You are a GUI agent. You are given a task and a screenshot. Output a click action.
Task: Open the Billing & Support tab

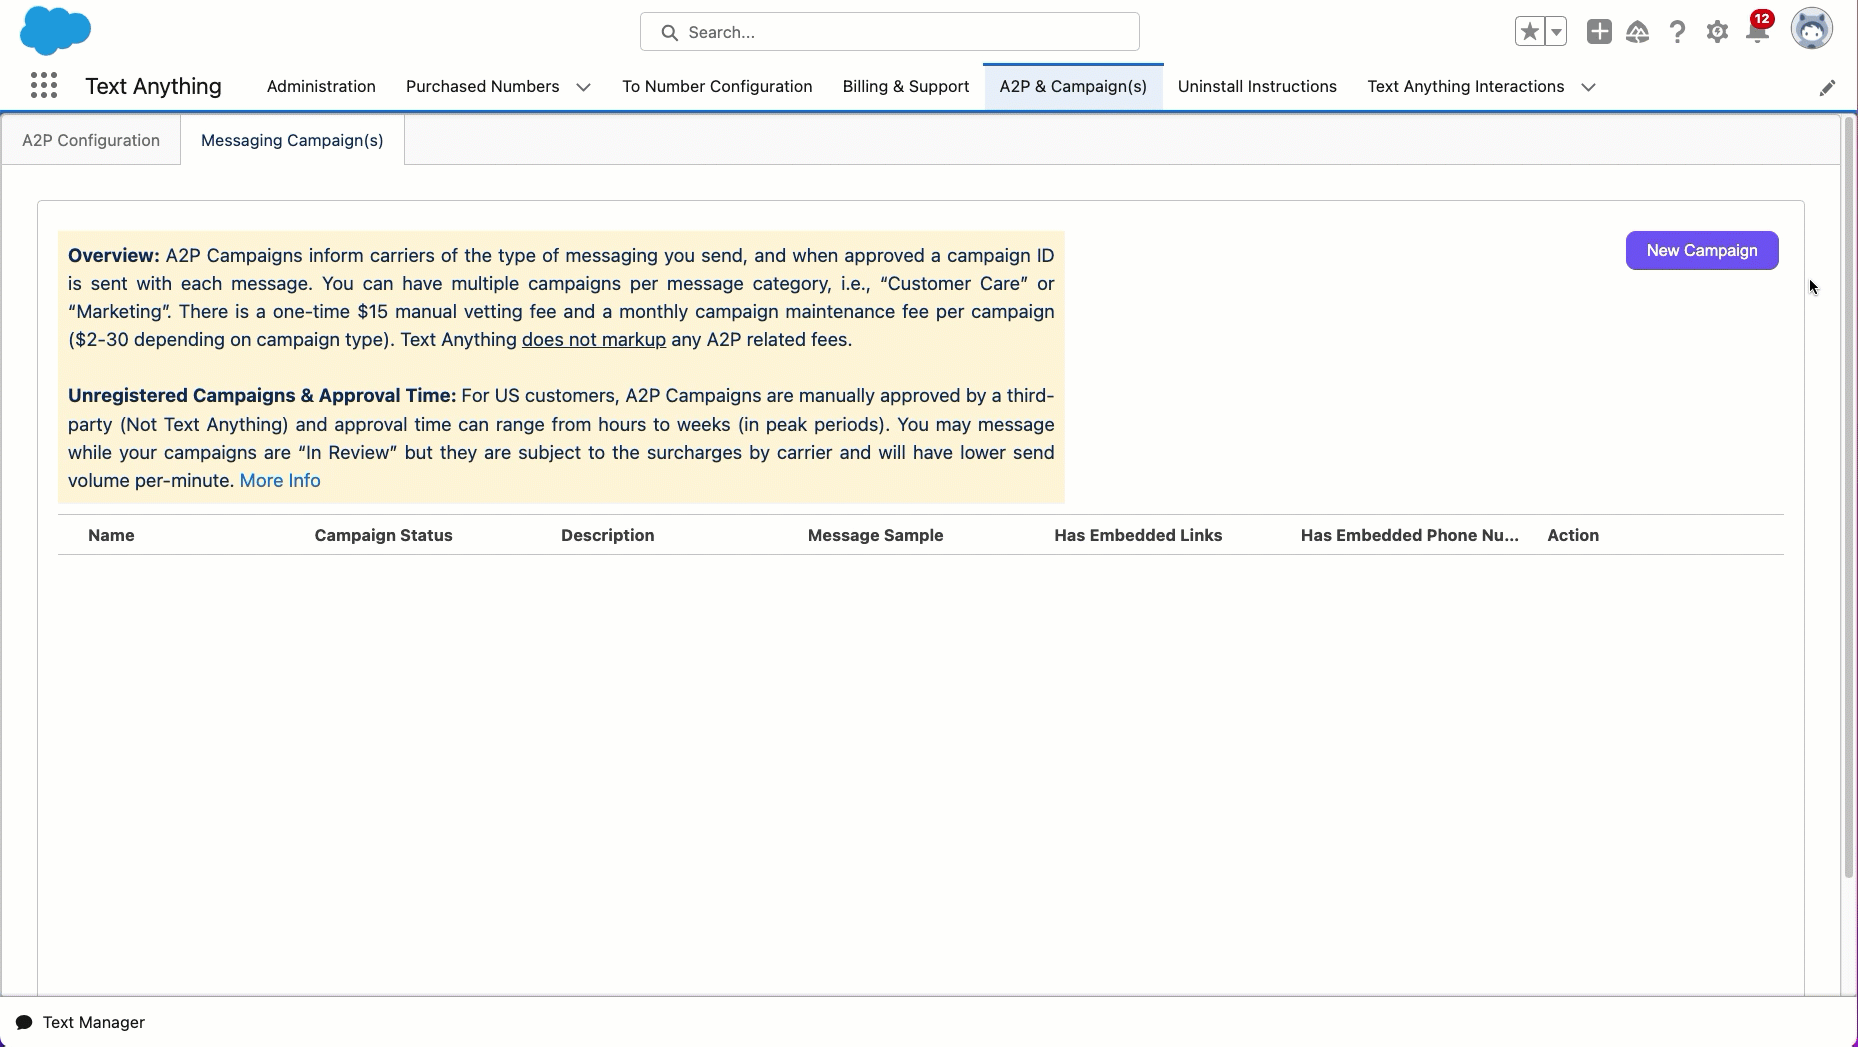coord(905,86)
